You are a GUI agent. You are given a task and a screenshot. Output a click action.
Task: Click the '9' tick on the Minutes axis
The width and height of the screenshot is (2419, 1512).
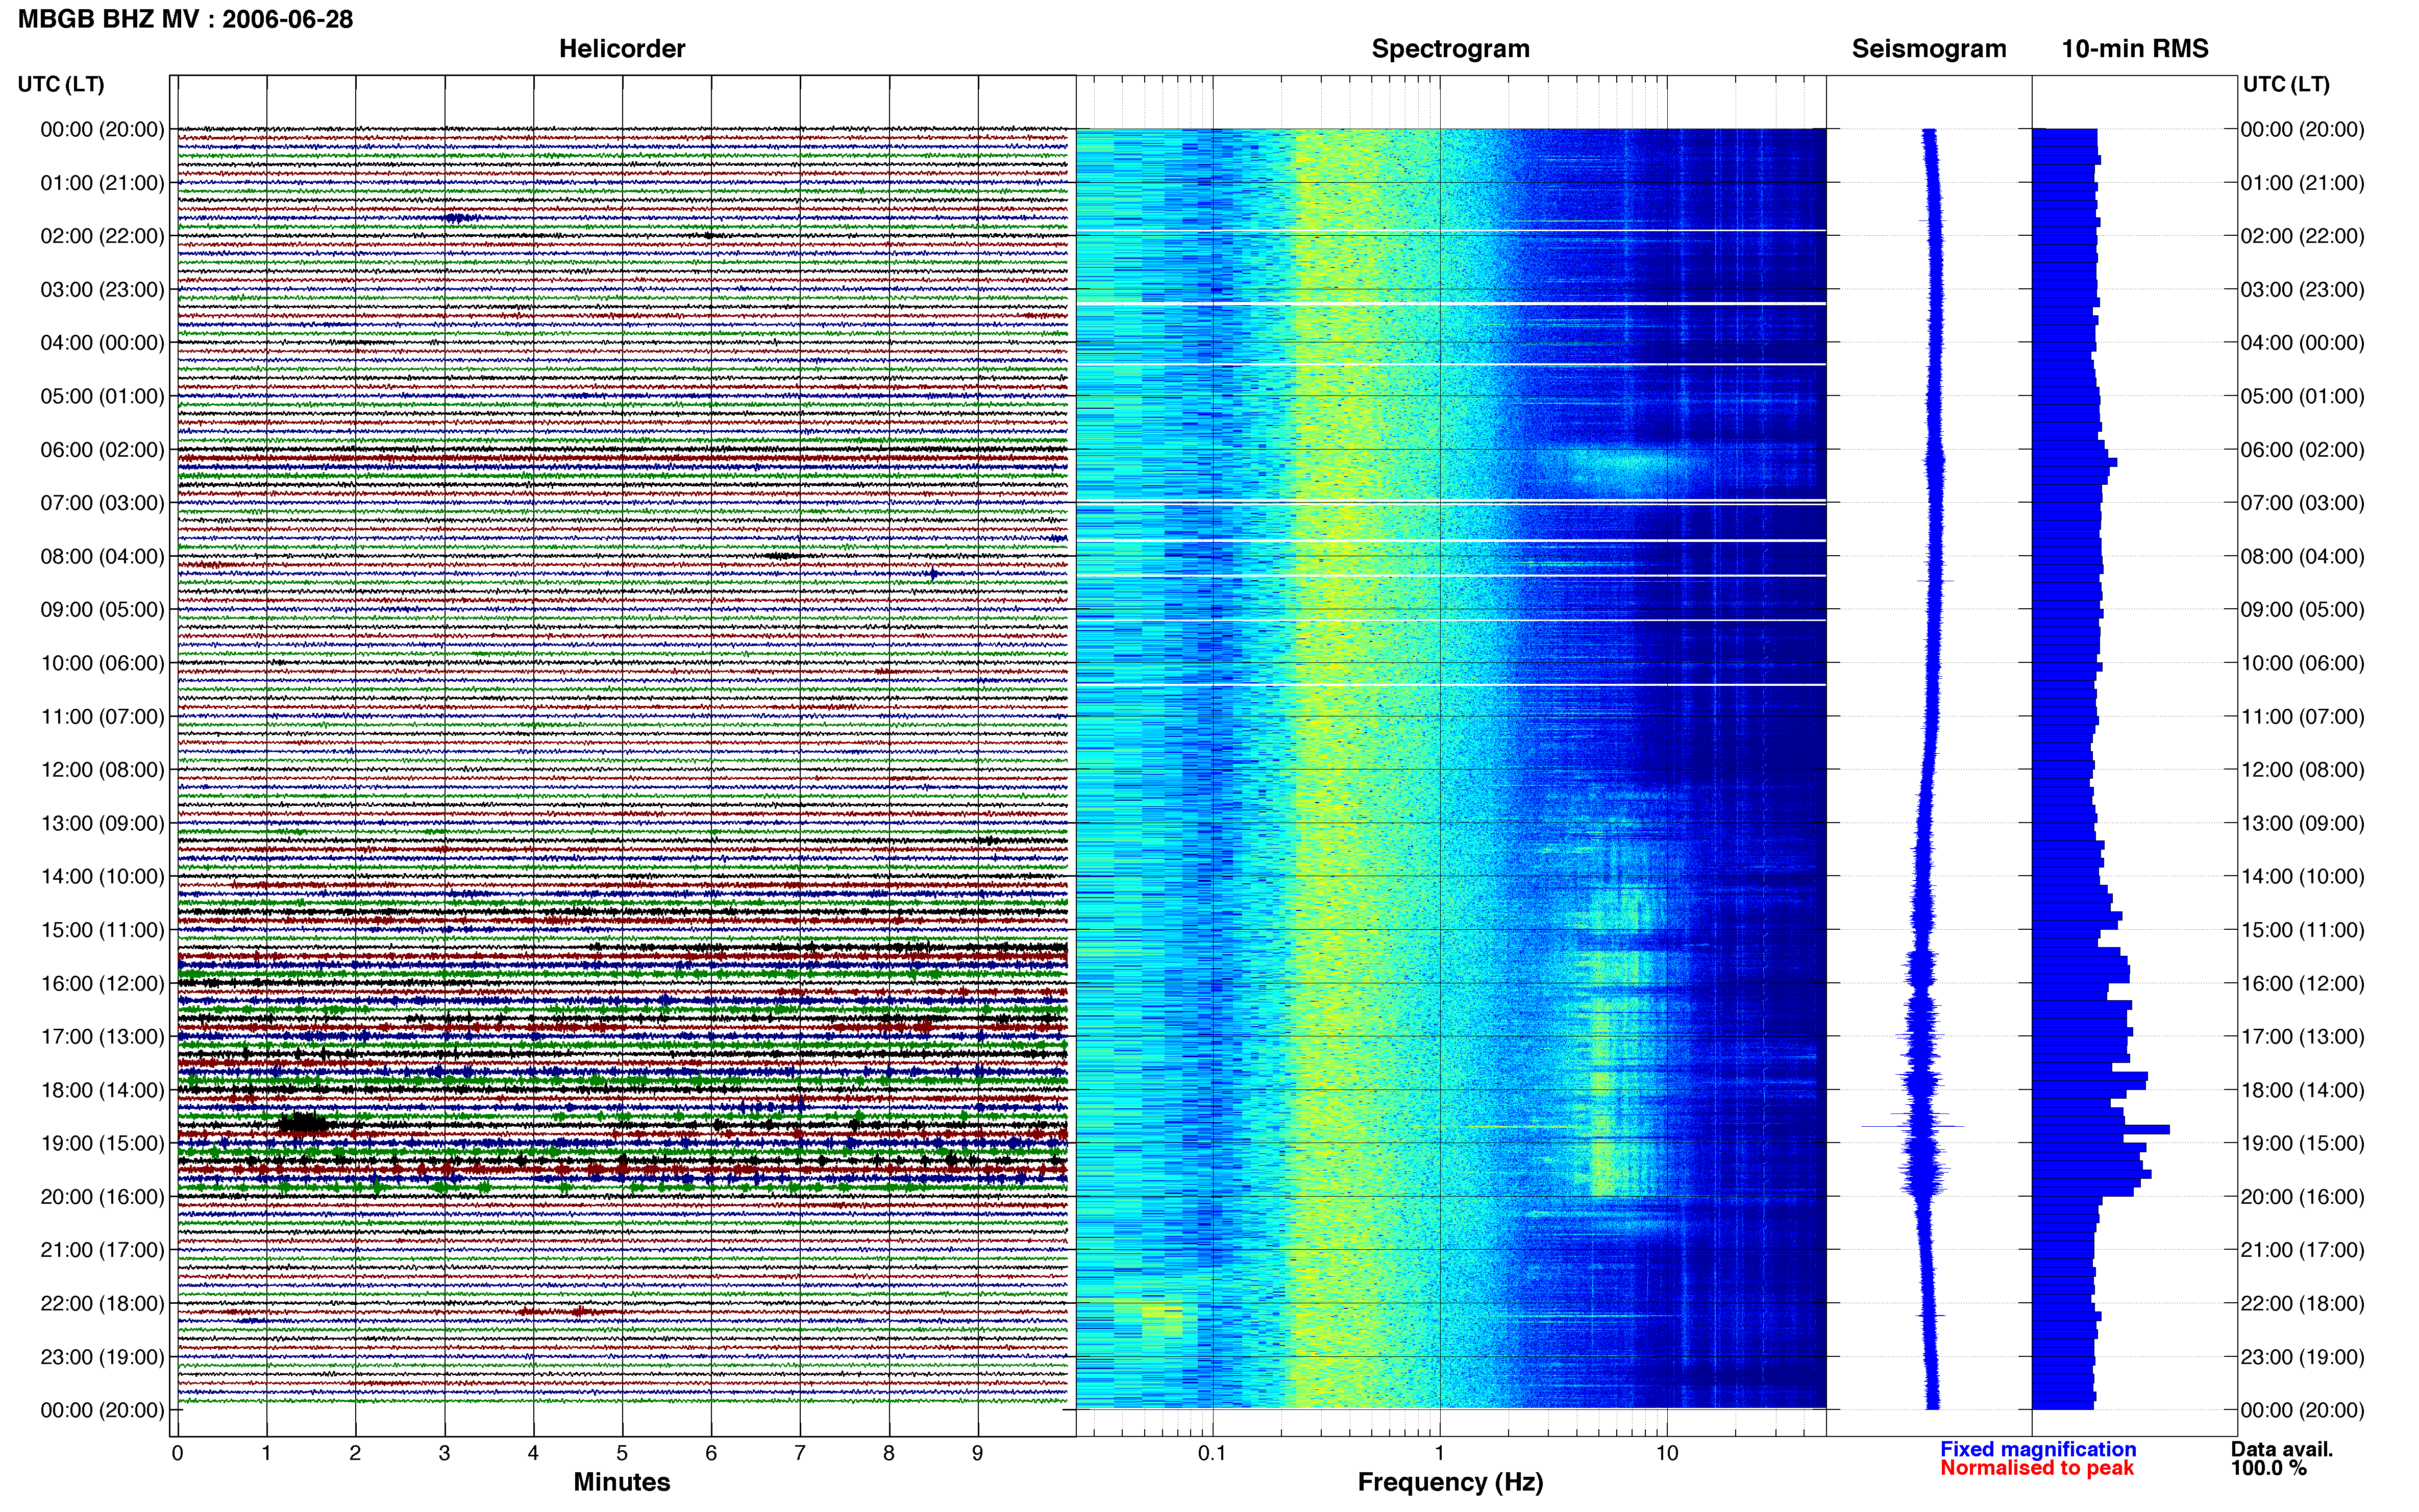coord(977,1453)
